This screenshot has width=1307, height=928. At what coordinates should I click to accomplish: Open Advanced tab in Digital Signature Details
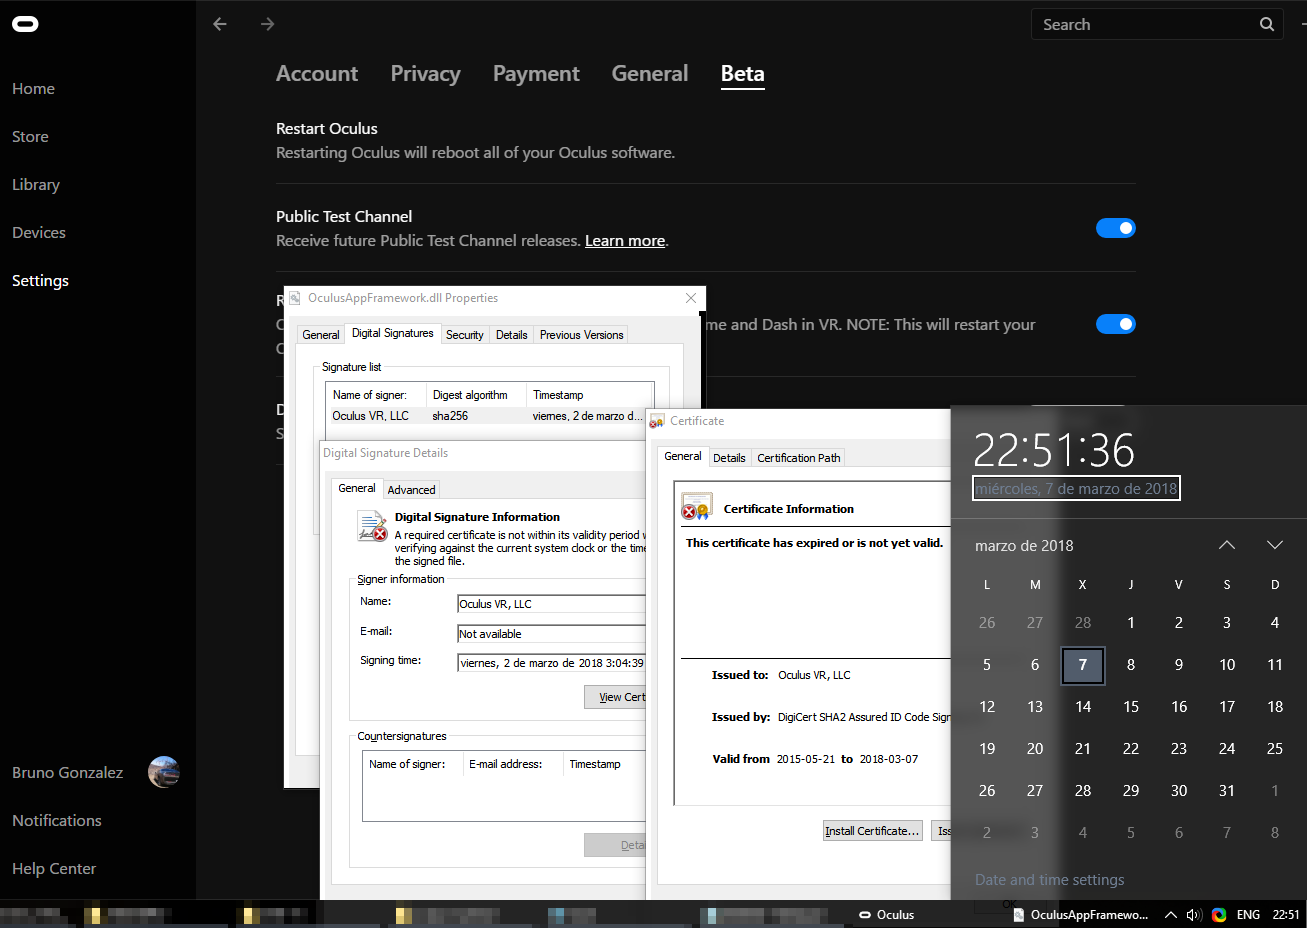point(412,490)
